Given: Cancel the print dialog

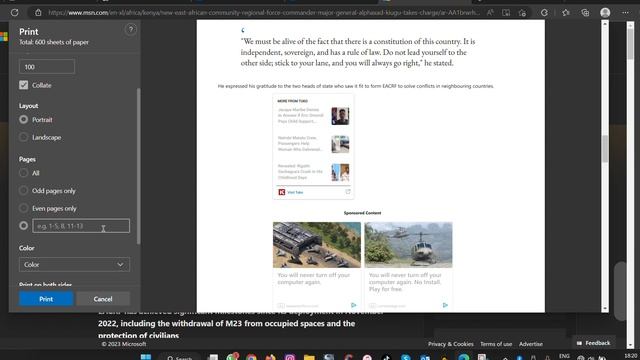Looking at the screenshot, I should (103, 299).
